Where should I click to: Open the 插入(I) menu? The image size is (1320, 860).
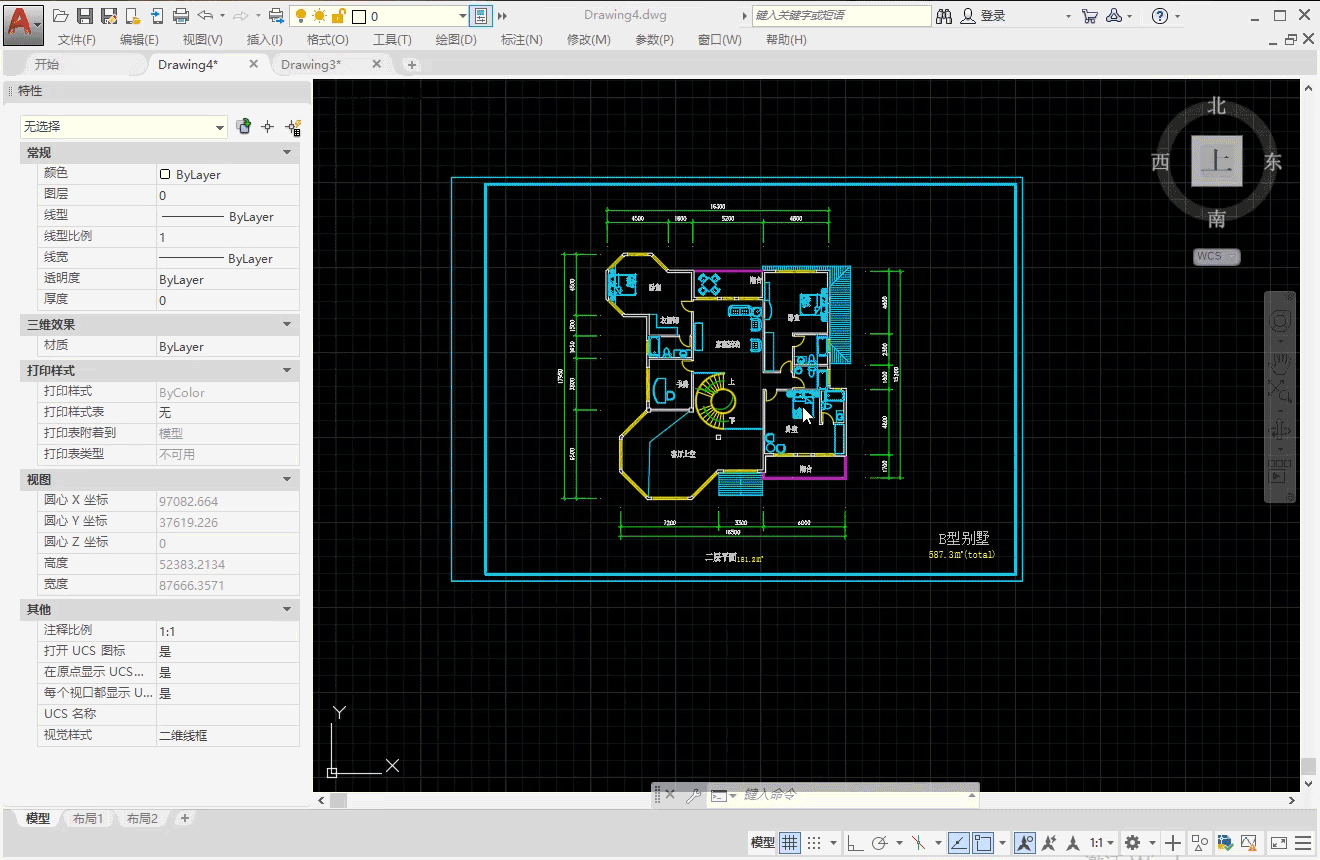[265, 40]
